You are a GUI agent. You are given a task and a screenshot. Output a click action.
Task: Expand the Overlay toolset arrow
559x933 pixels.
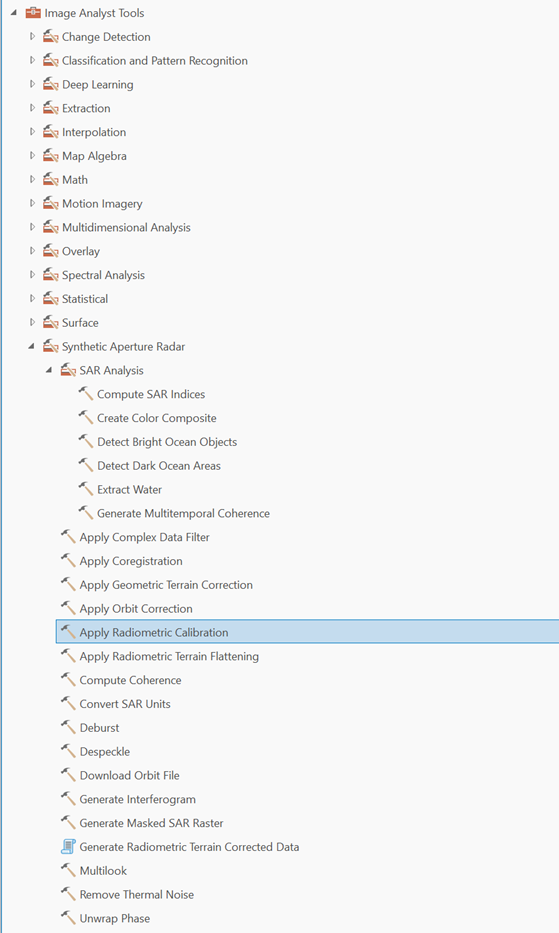click(x=32, y=251)
